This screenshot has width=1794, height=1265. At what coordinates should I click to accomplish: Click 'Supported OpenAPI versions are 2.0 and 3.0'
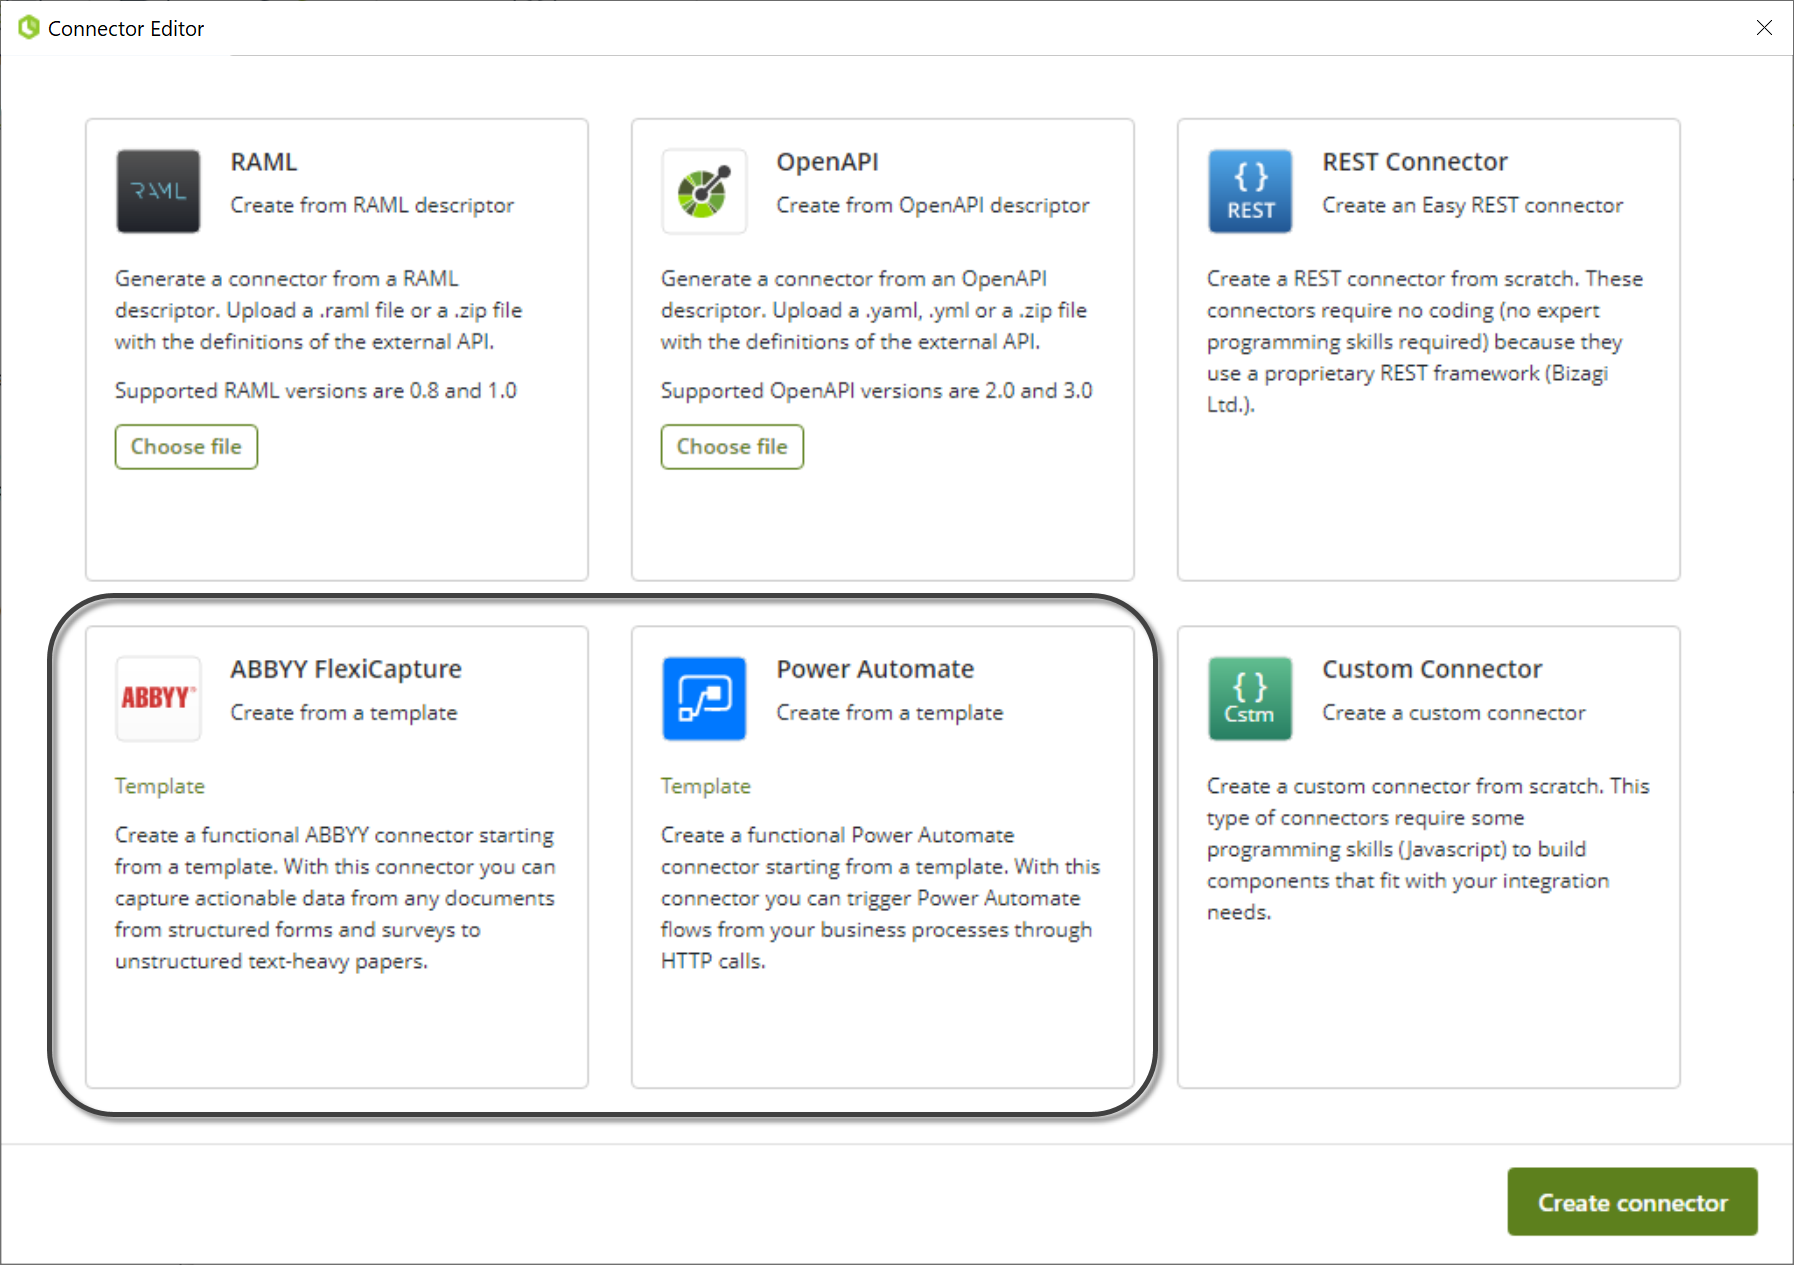pos(877,391)
